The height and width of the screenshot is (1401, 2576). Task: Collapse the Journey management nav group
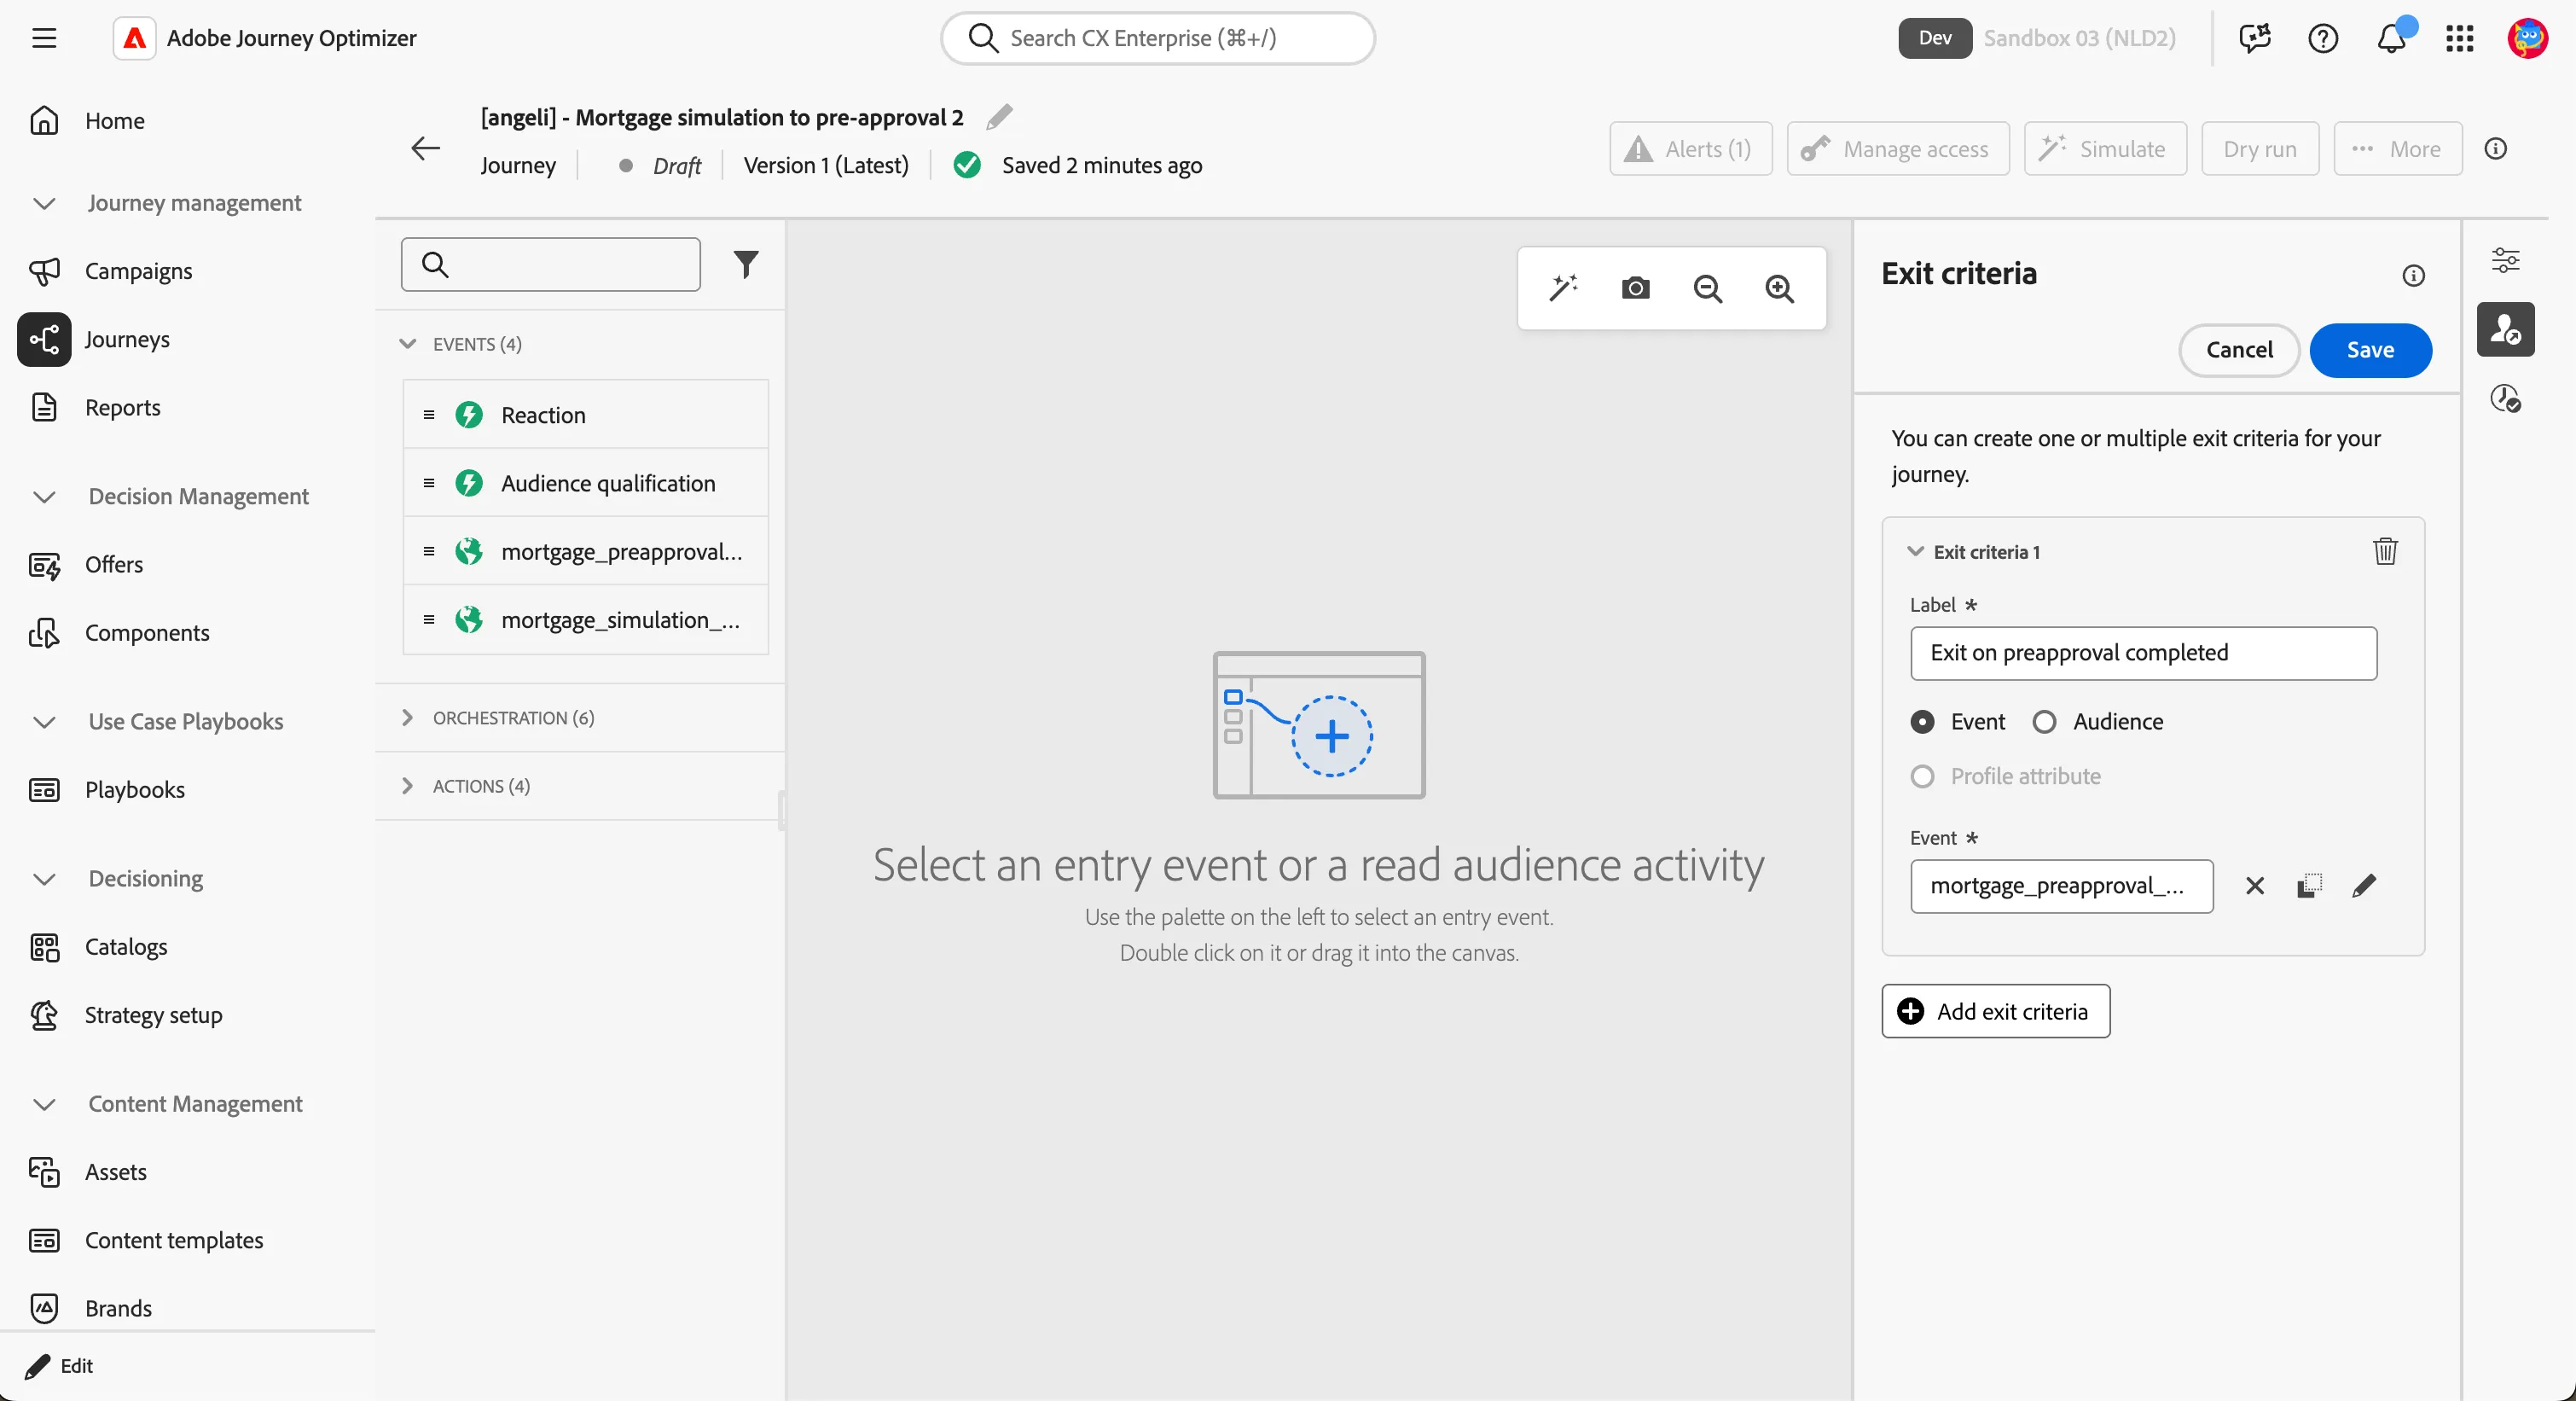pyautogui.click(x=44, y=203)
